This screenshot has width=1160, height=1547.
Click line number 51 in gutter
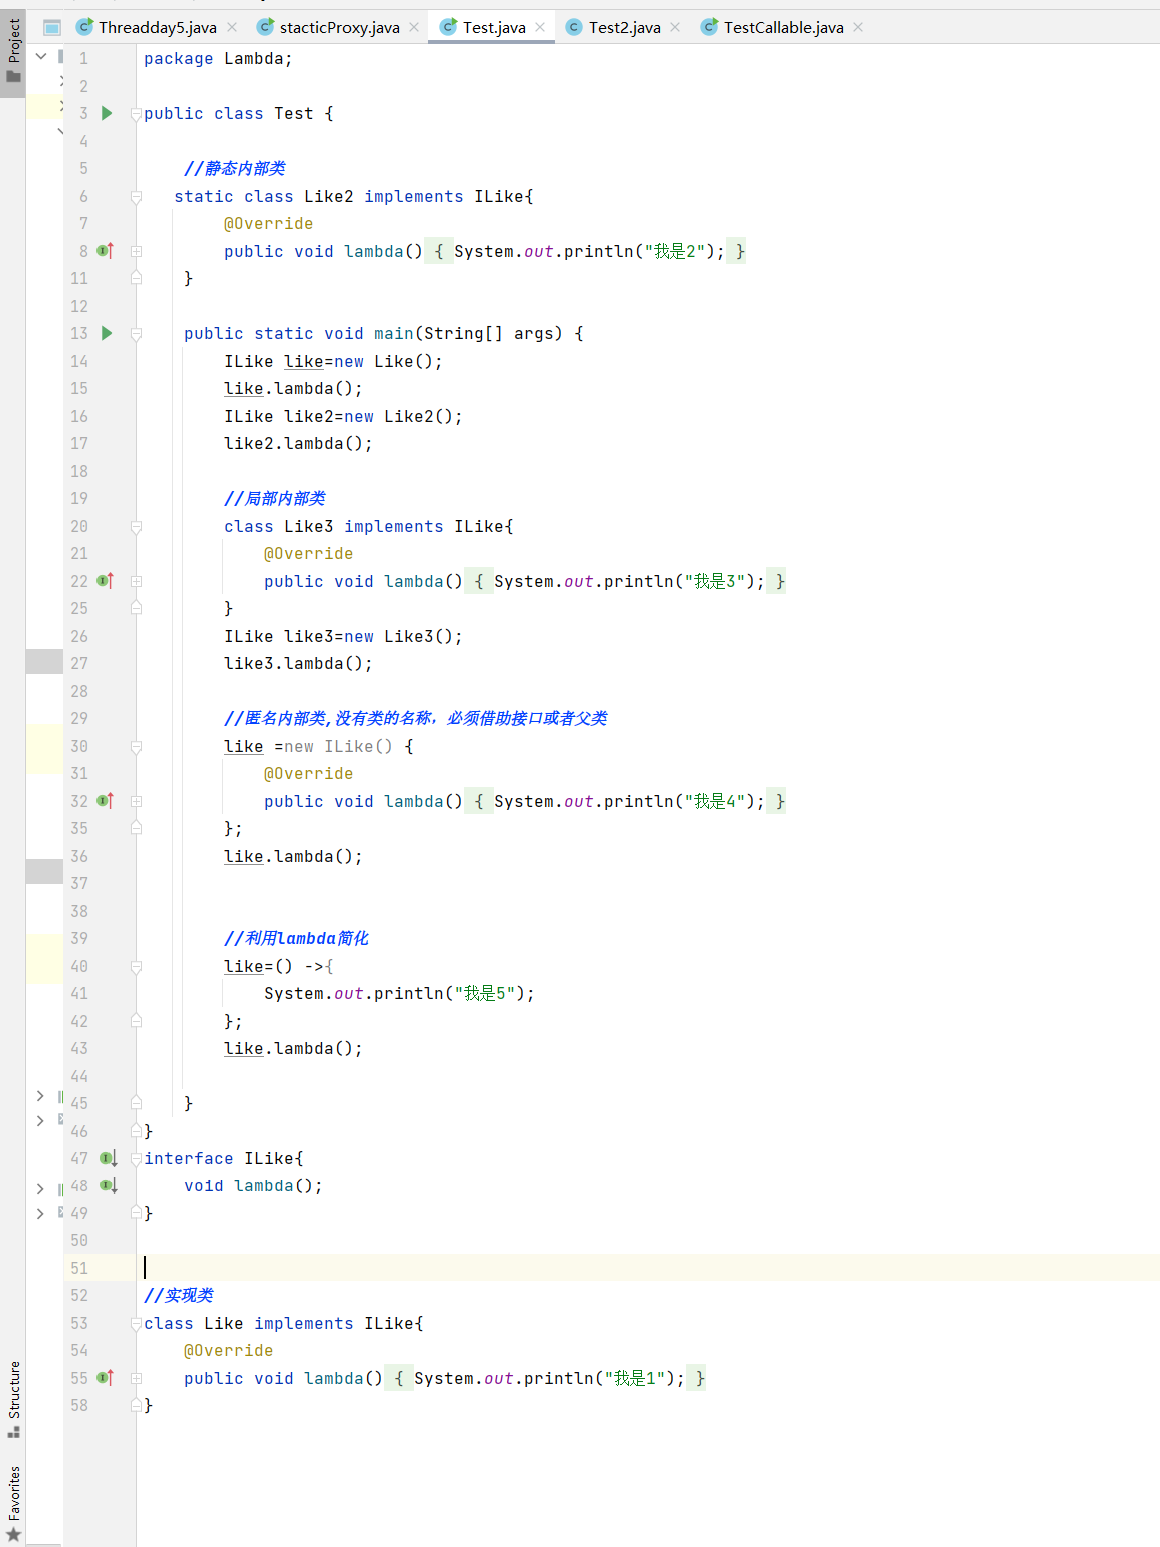coord(79,1268)
